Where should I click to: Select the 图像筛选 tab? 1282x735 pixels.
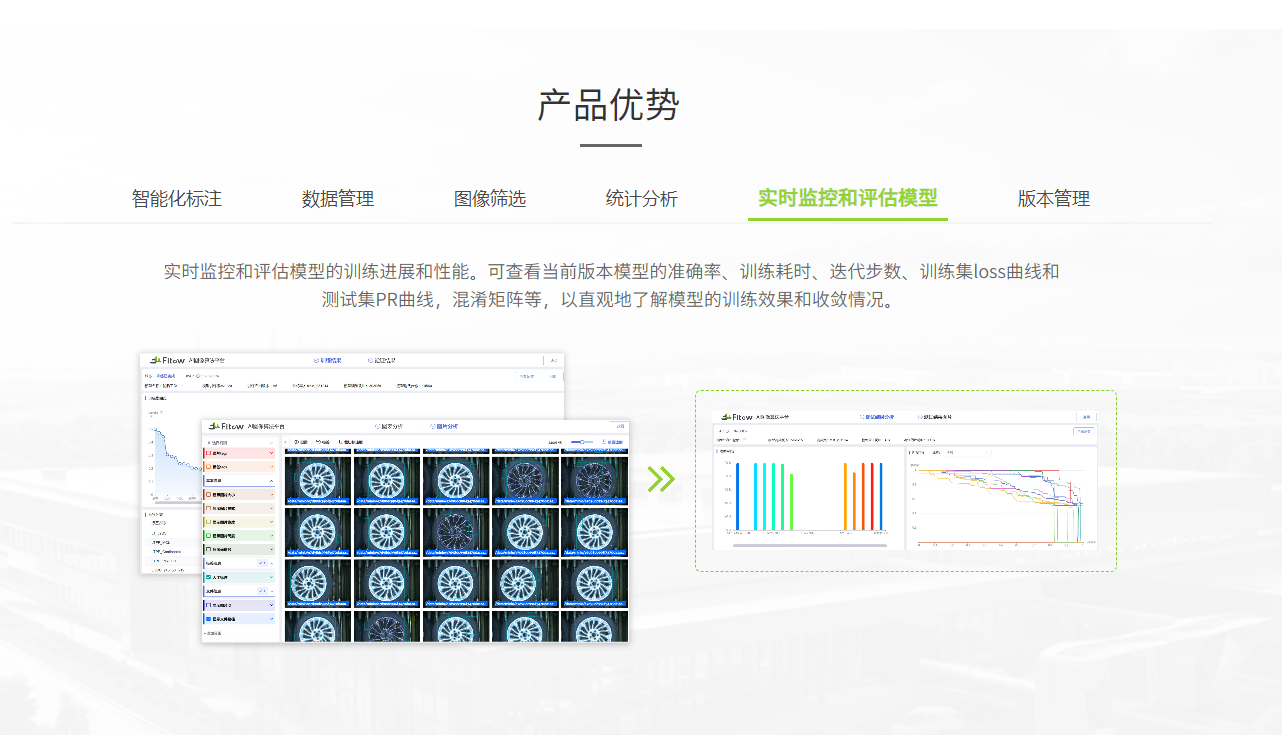pyautogui.click(x=490, y=198)
